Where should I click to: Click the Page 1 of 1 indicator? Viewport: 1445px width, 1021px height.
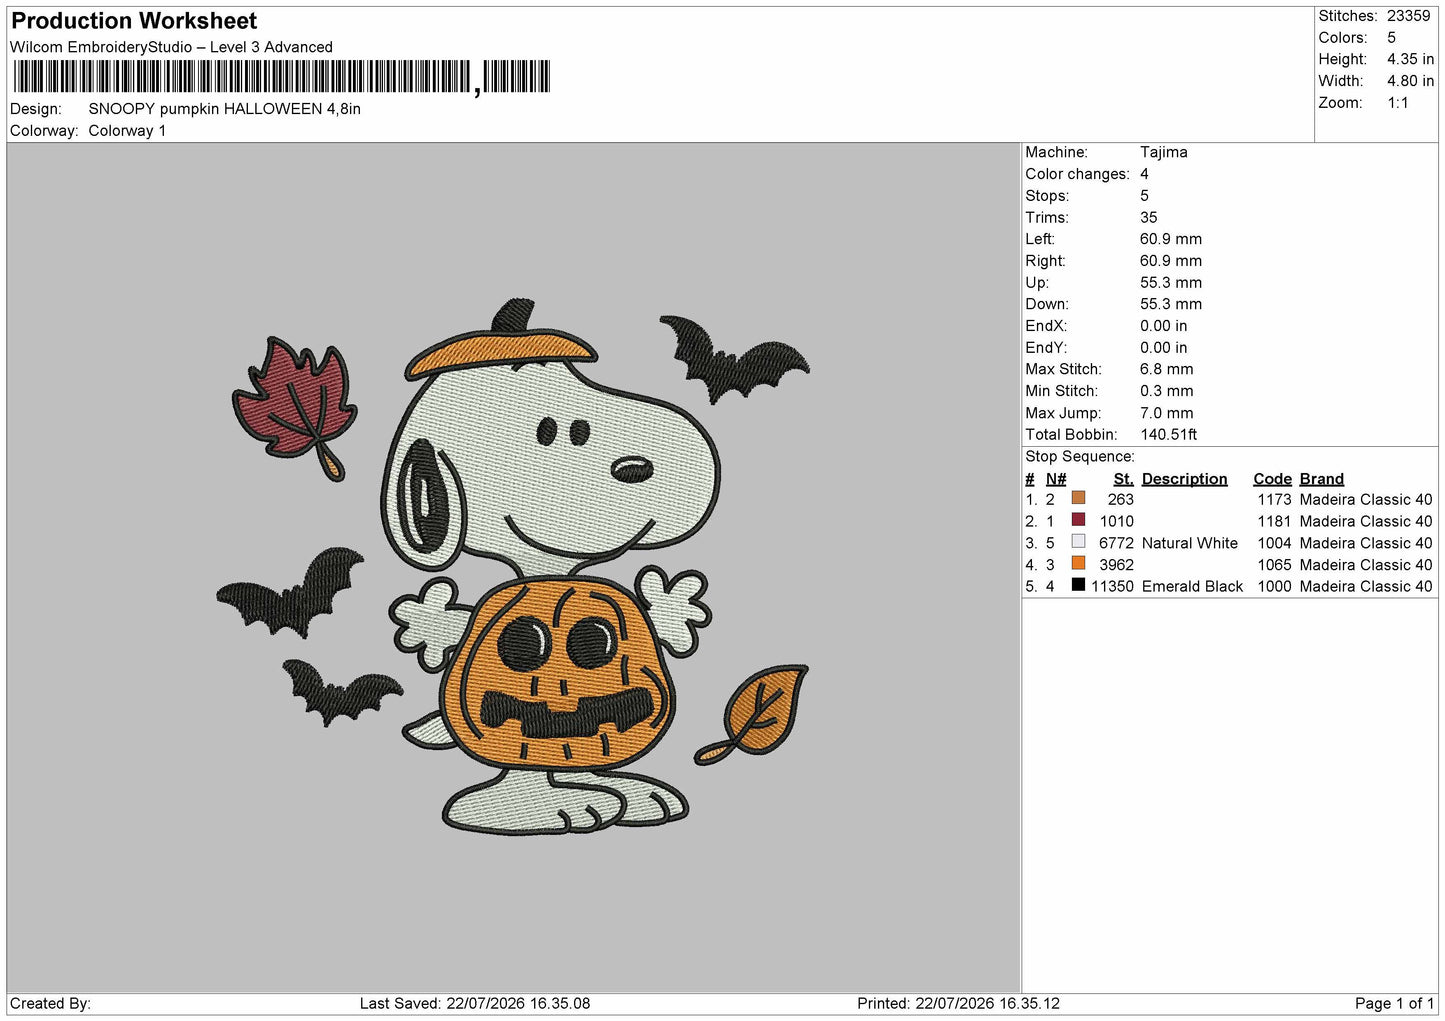coord(1394,1004)
